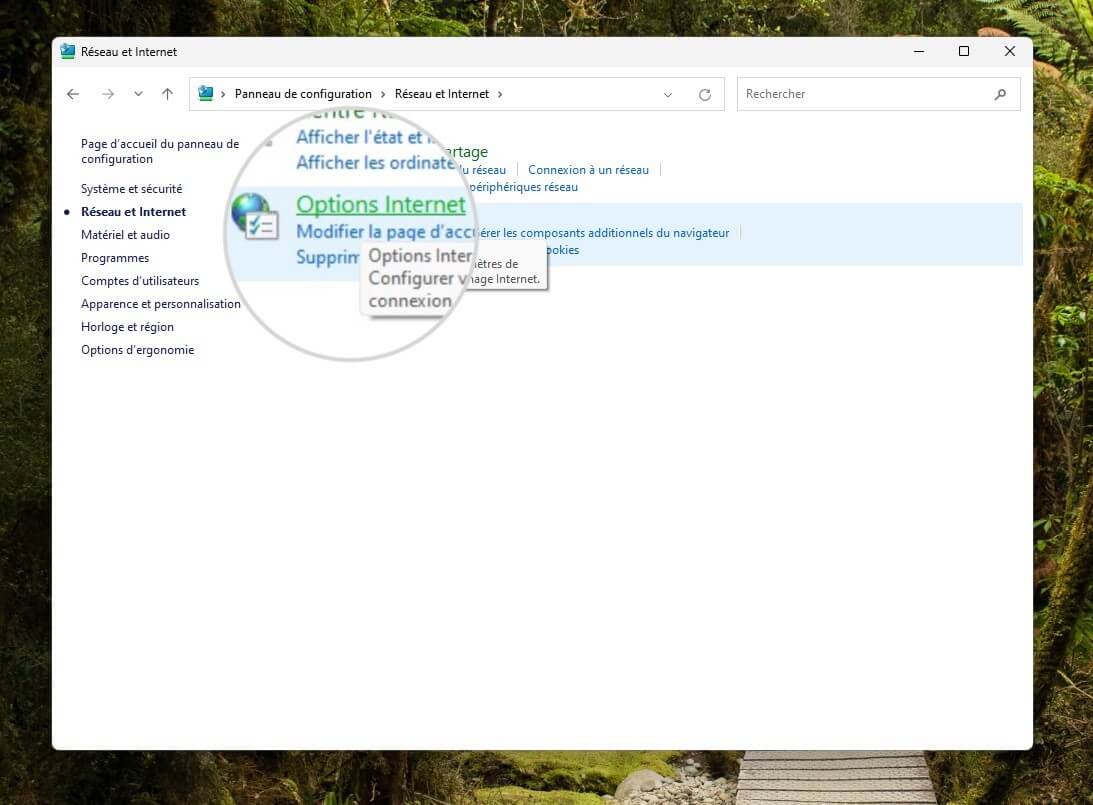Viewport: 1093px width, 805px height.
Task: Open Système et sécurité category
Action: pyautogui.click(x=131, y=189)
